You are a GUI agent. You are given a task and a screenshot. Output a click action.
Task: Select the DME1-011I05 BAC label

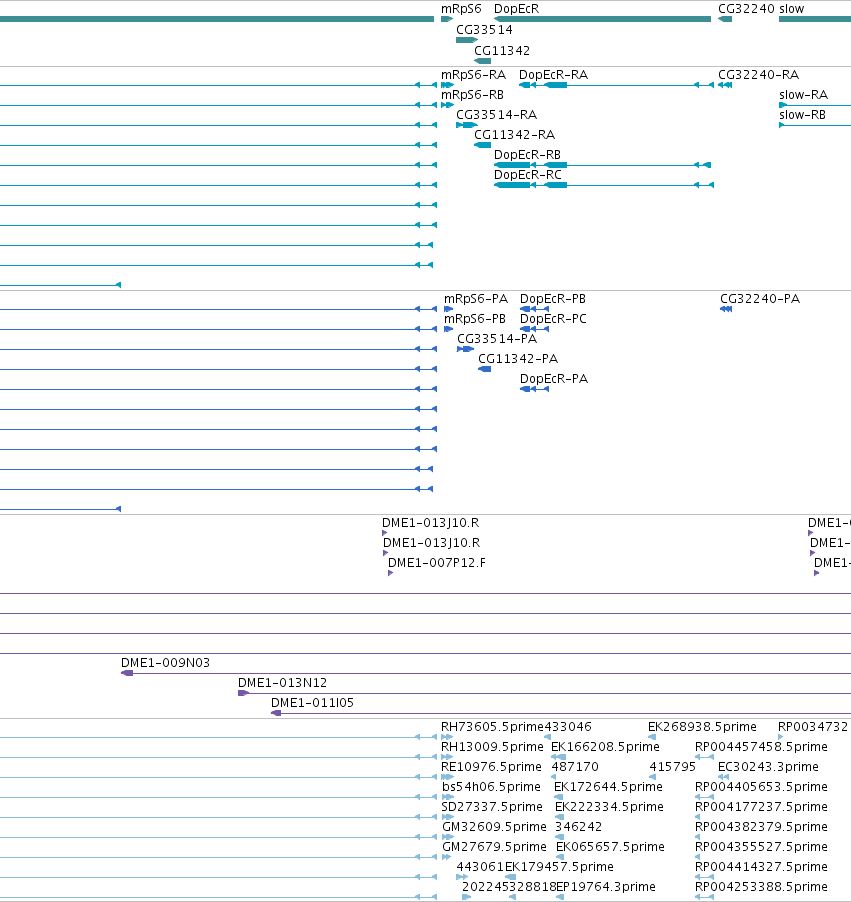[312, 703]
